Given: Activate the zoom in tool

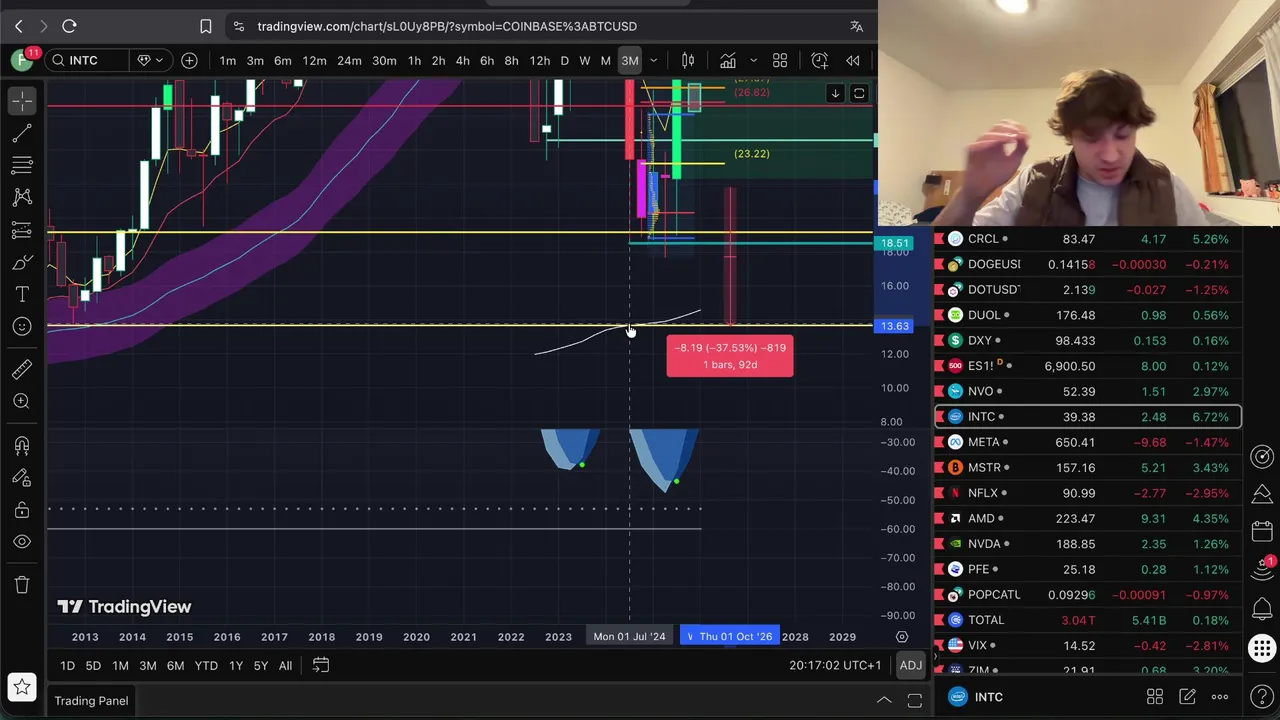Looking at the screenshot, I should coord(22,401).
